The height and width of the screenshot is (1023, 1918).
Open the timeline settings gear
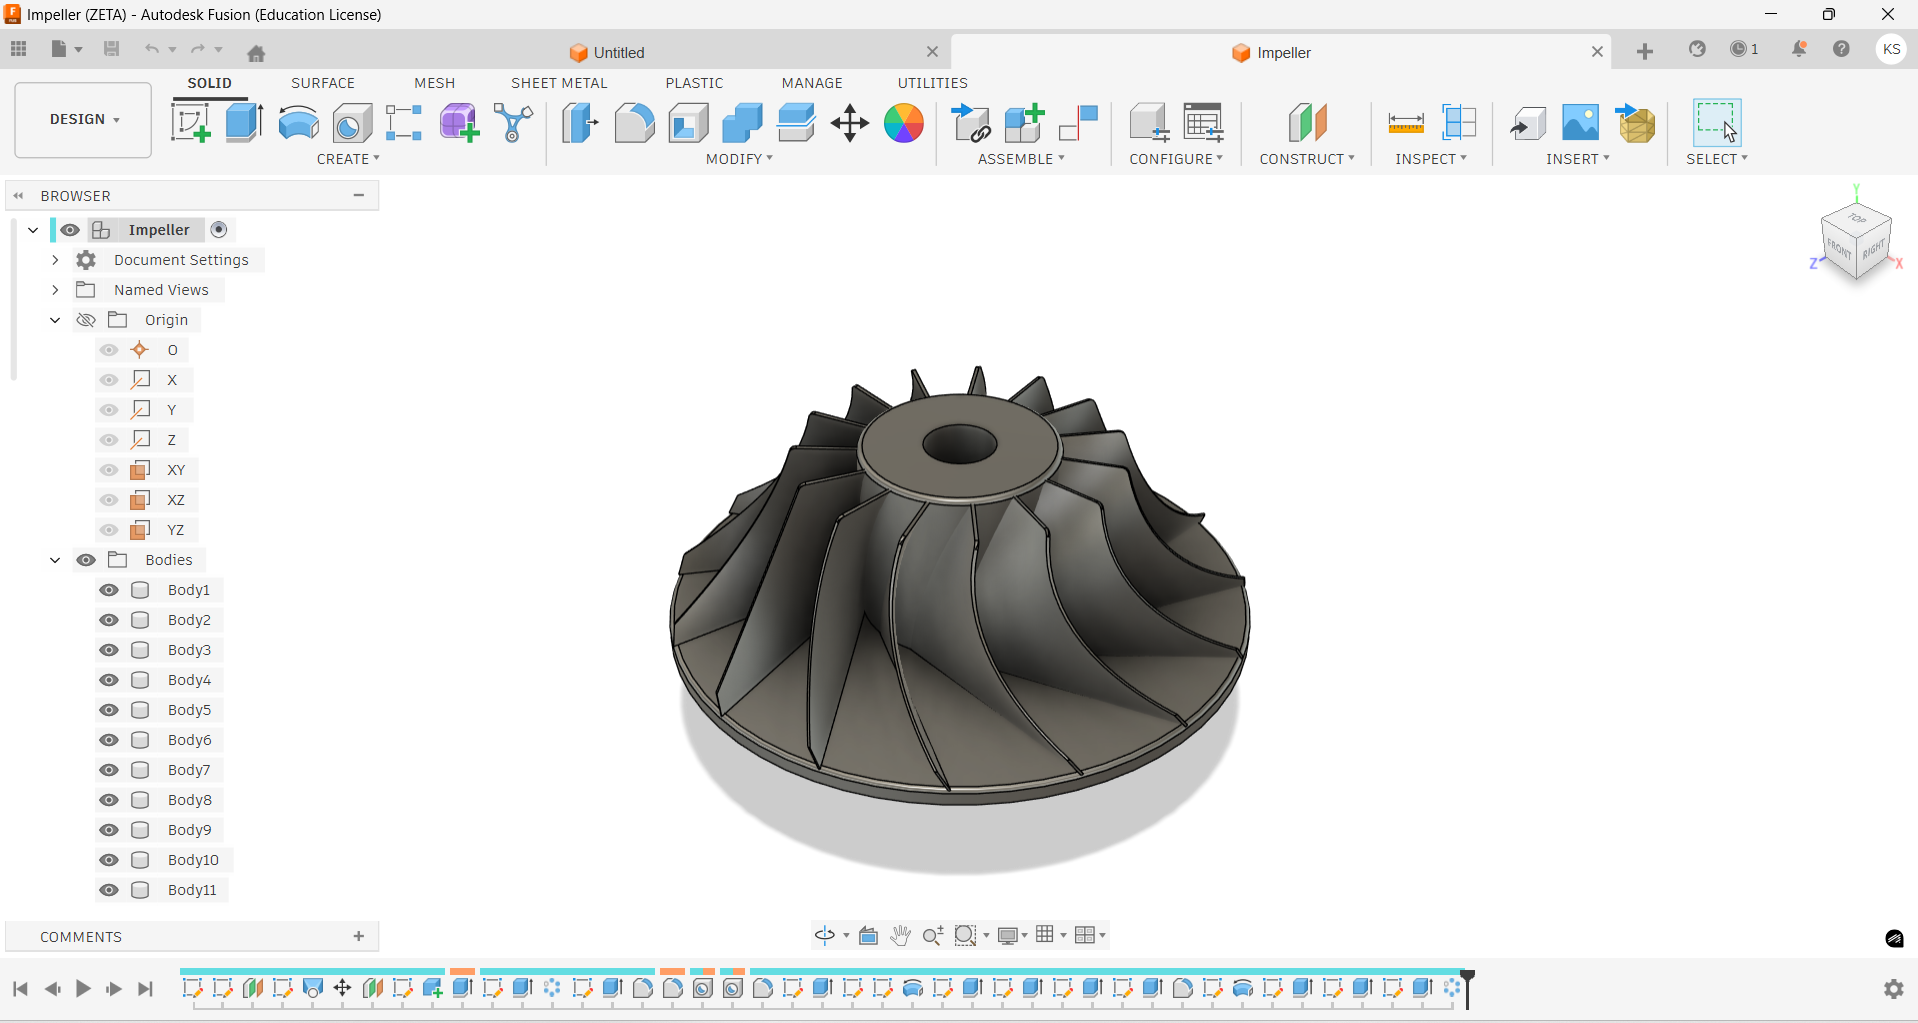pyautogui.click(x=1894, y=989)
